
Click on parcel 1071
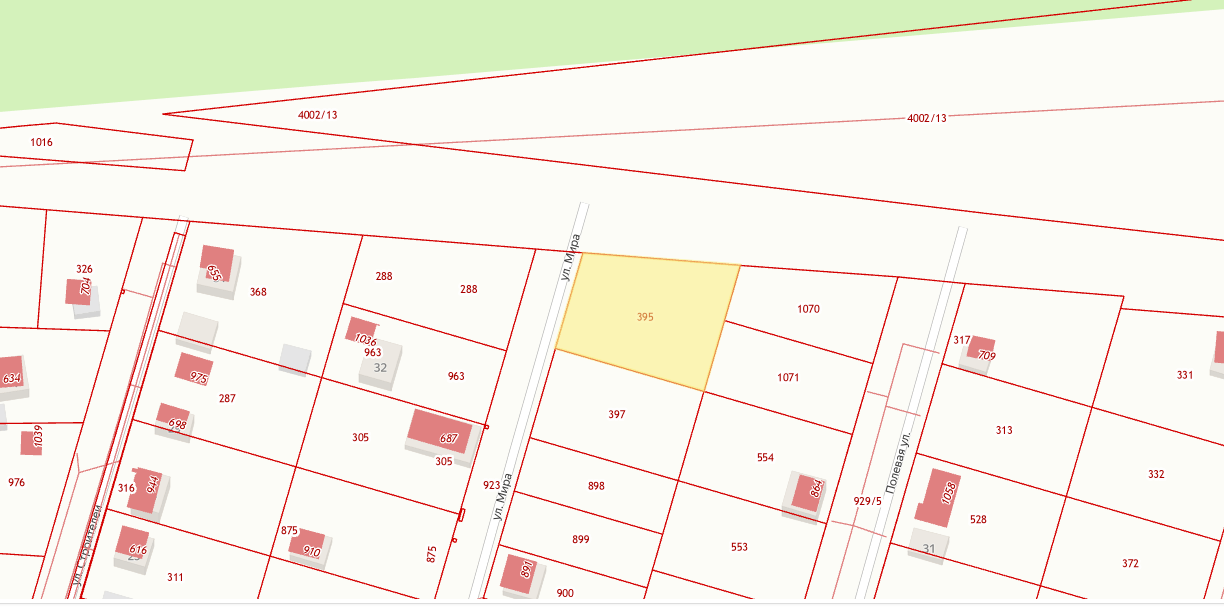(788, 378)
